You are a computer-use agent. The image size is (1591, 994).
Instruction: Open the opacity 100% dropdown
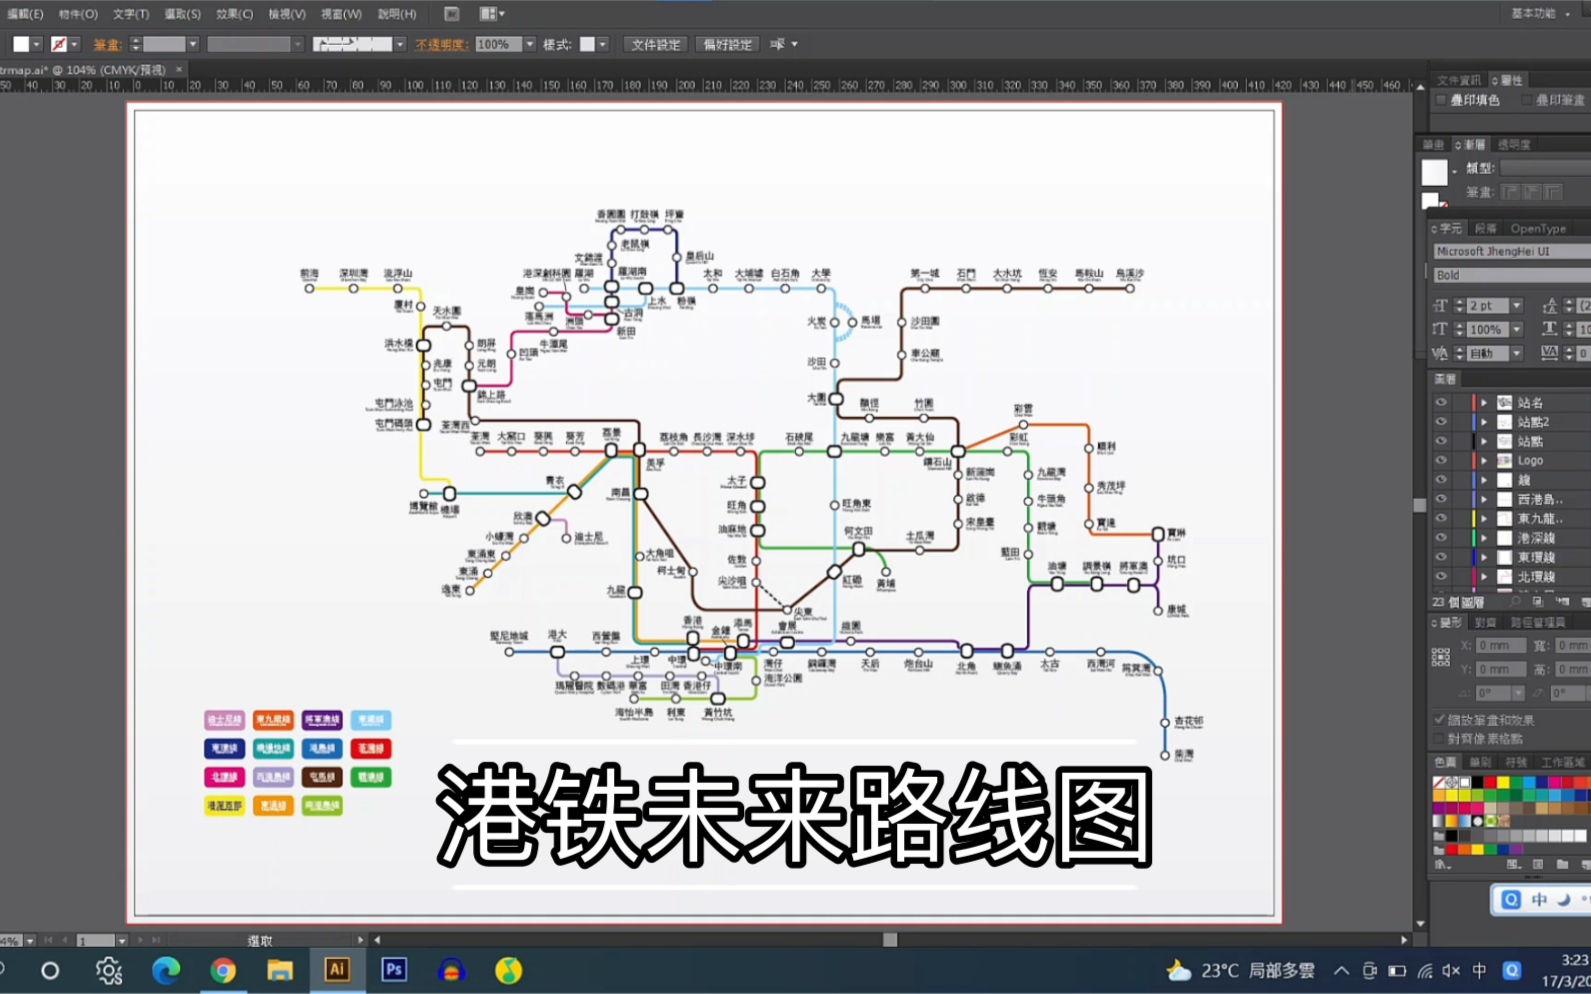click(529, 44)
